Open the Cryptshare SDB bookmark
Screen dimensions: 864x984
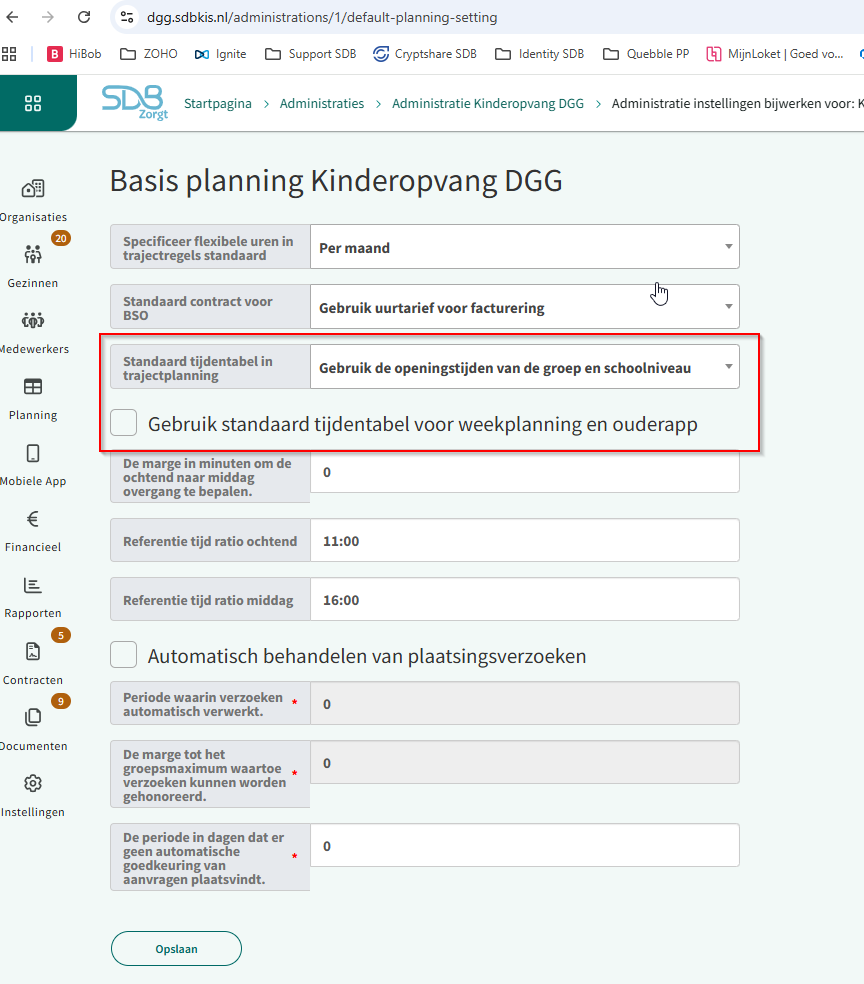tap(425, 54)
